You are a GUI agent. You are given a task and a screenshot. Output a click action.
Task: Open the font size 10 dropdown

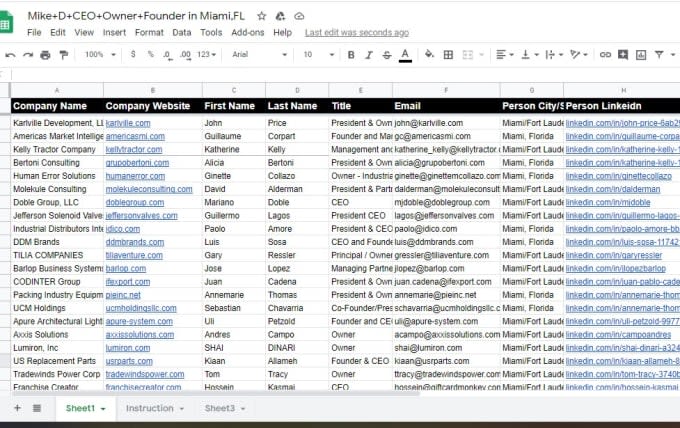[x=319, y=55]
